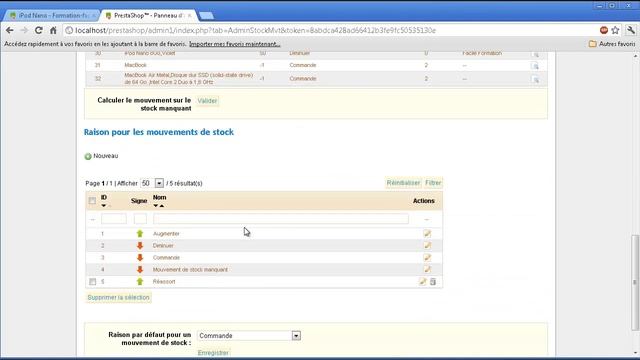Click the MacBook Air Metal product name
This screenshot has width=640, height=360.
[x=189, y=79]
